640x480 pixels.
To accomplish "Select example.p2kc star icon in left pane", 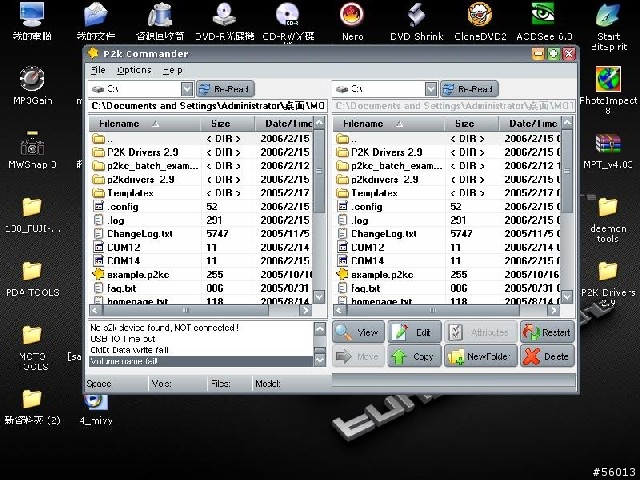I will pyautogui.click(x=98, y=274).
